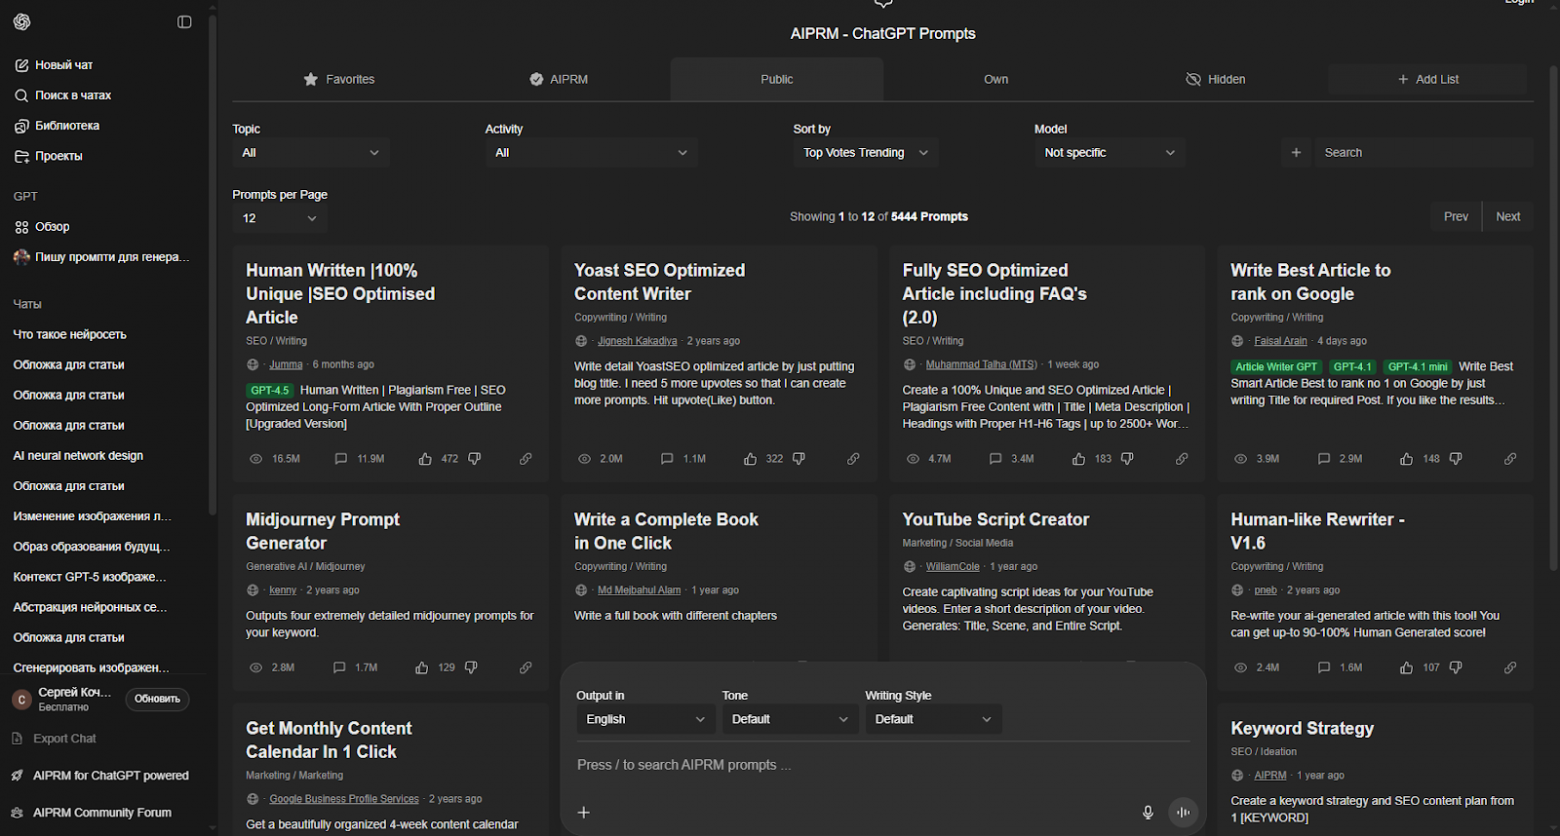The width and height of the screenshot is (1560, 836).
Task: Expand the Sort by Top Votes Trending dropdown
Action: coord(865,153)
